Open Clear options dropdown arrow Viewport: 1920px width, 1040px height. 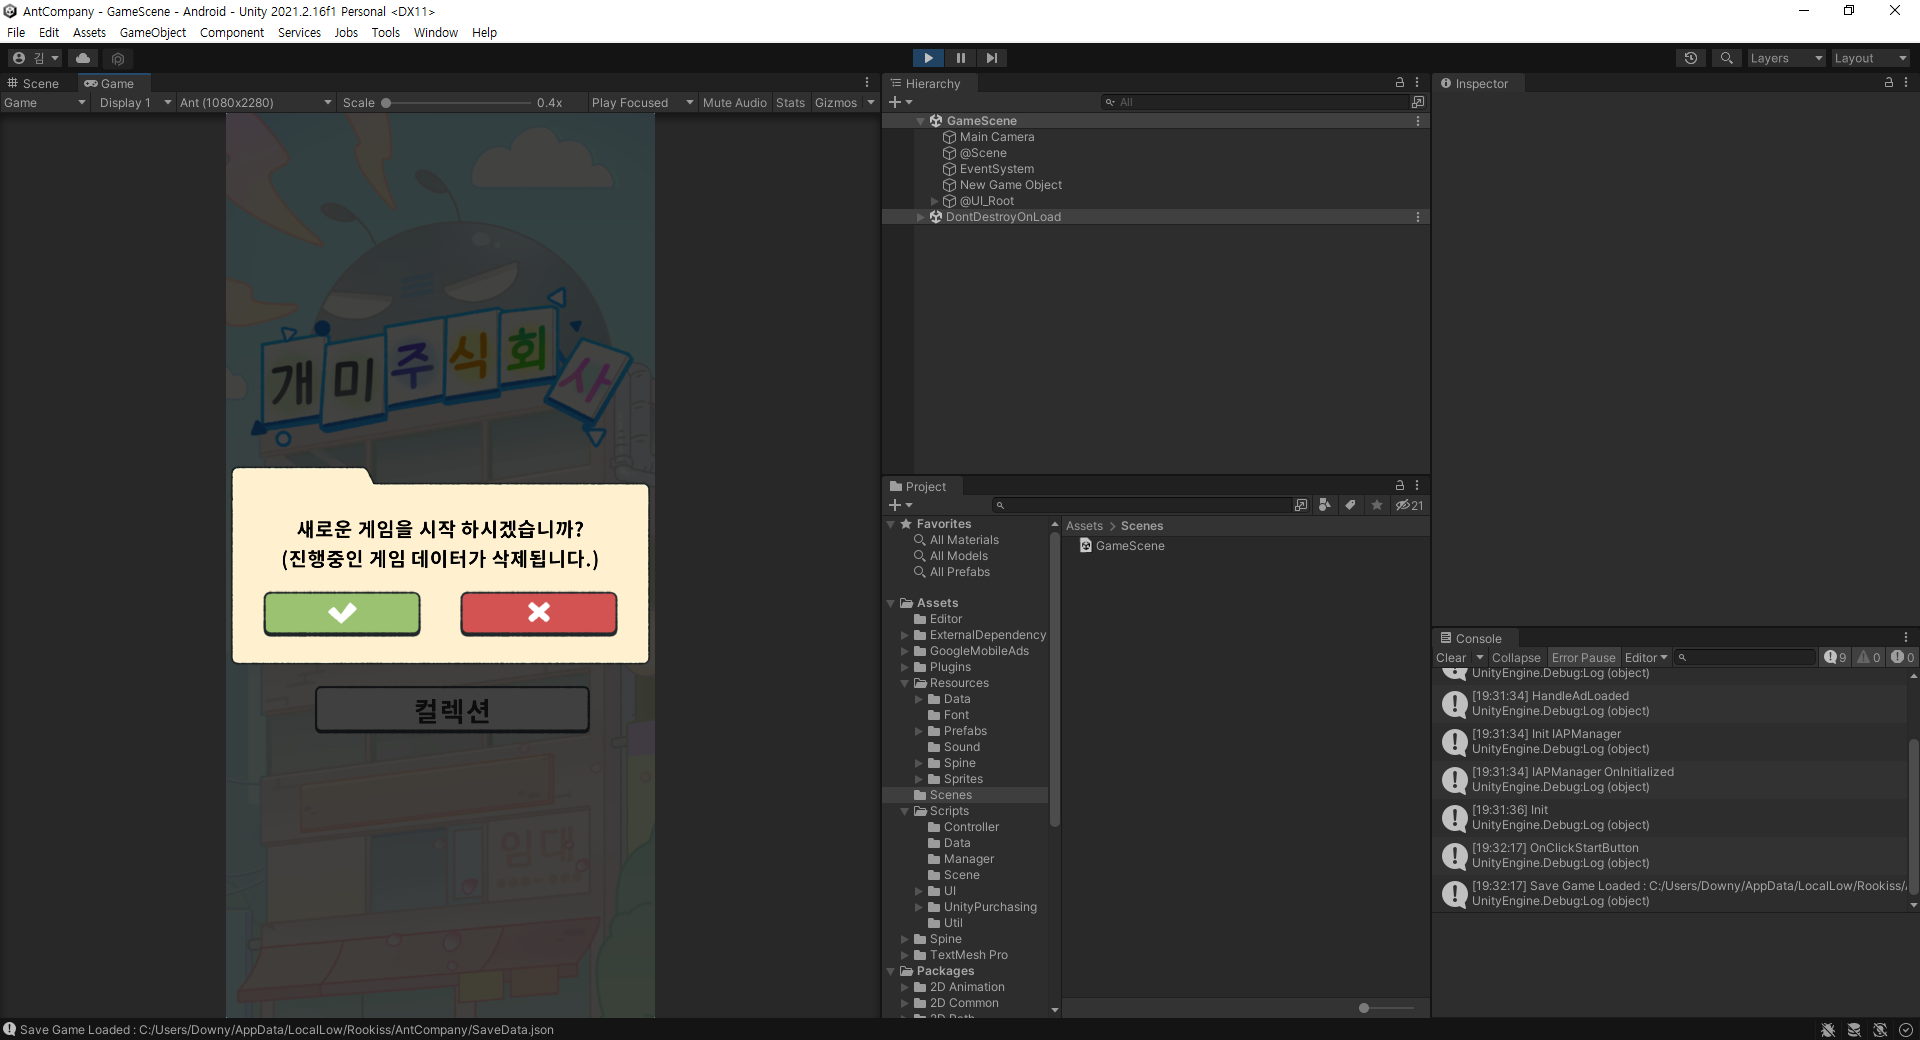1479,657
